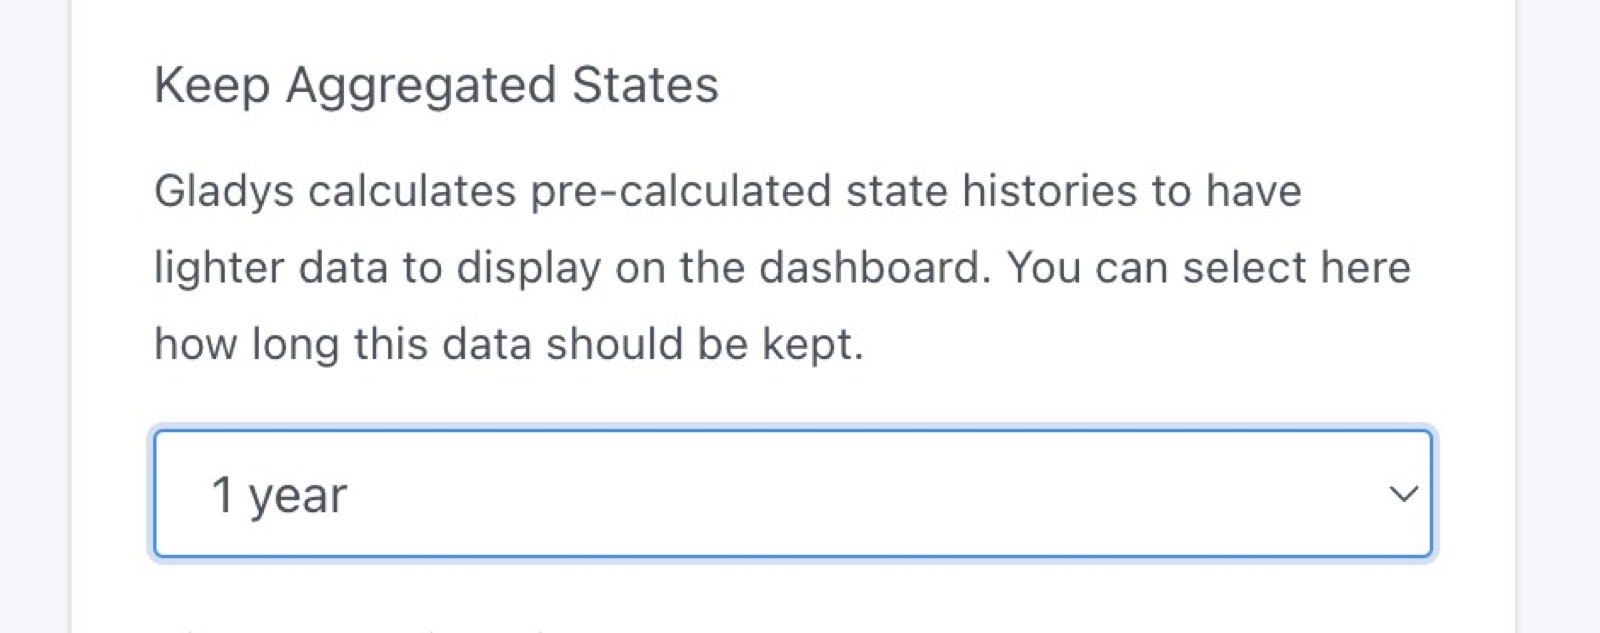Click the "Keep Aggregated States" heading

pos(436,85)
